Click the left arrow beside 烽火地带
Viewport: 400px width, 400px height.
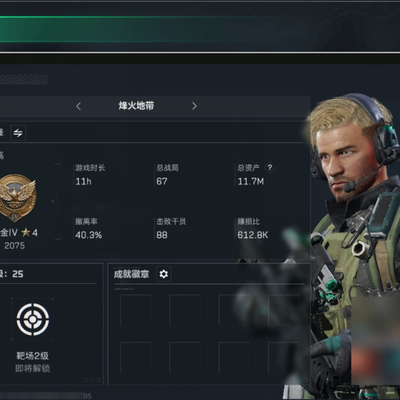[x=79, y=106]
